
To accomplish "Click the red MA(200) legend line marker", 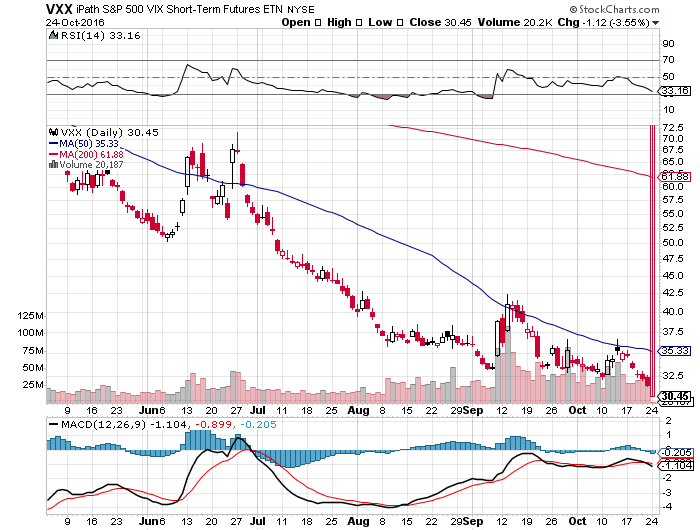I will point(54,154).
